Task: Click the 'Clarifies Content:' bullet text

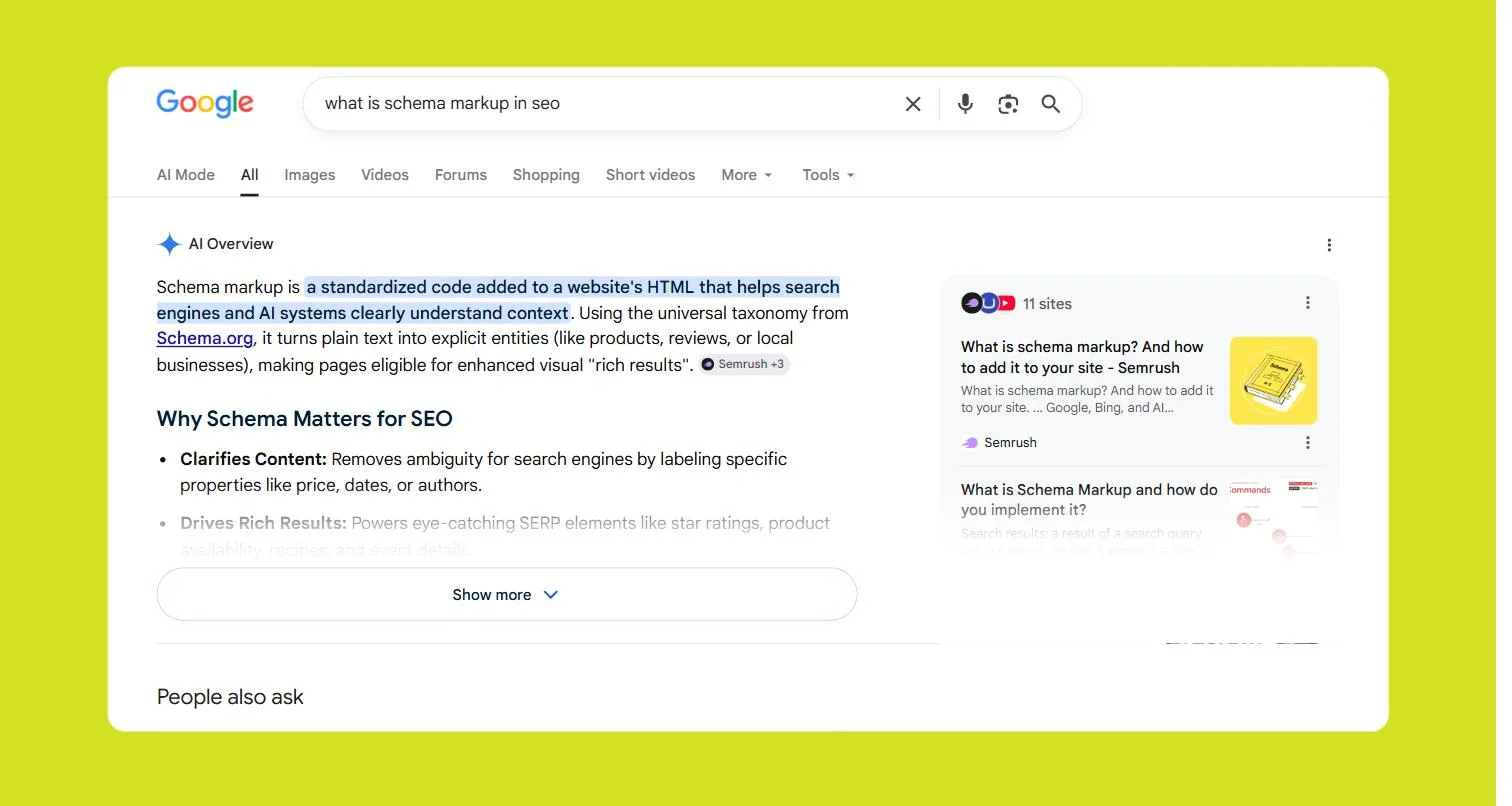Action: point(254,459)
